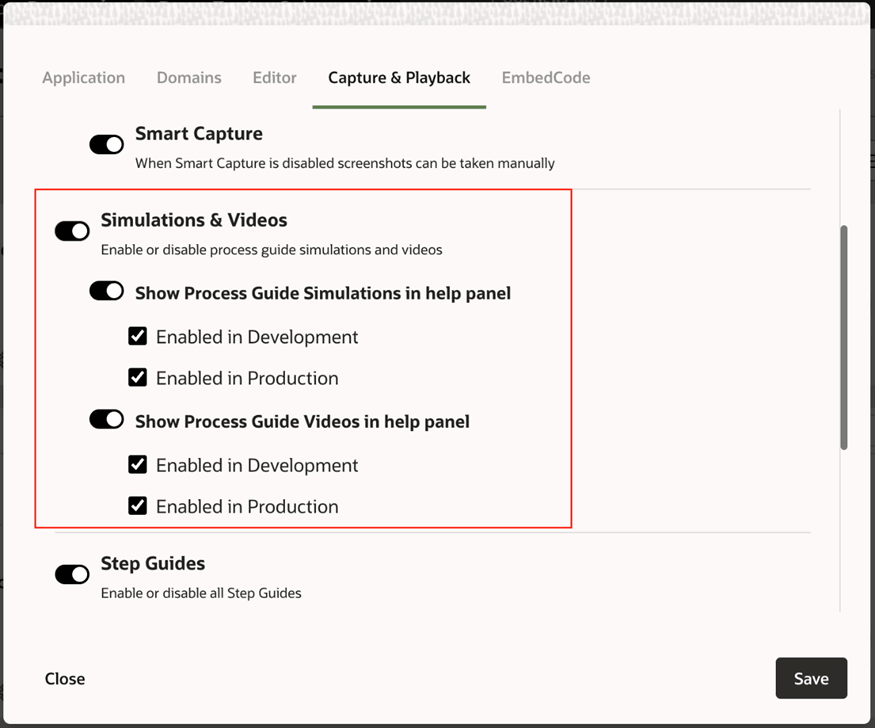Turn off the Step Guides toggle
875x728 pixels.
[x=71, y=574]
